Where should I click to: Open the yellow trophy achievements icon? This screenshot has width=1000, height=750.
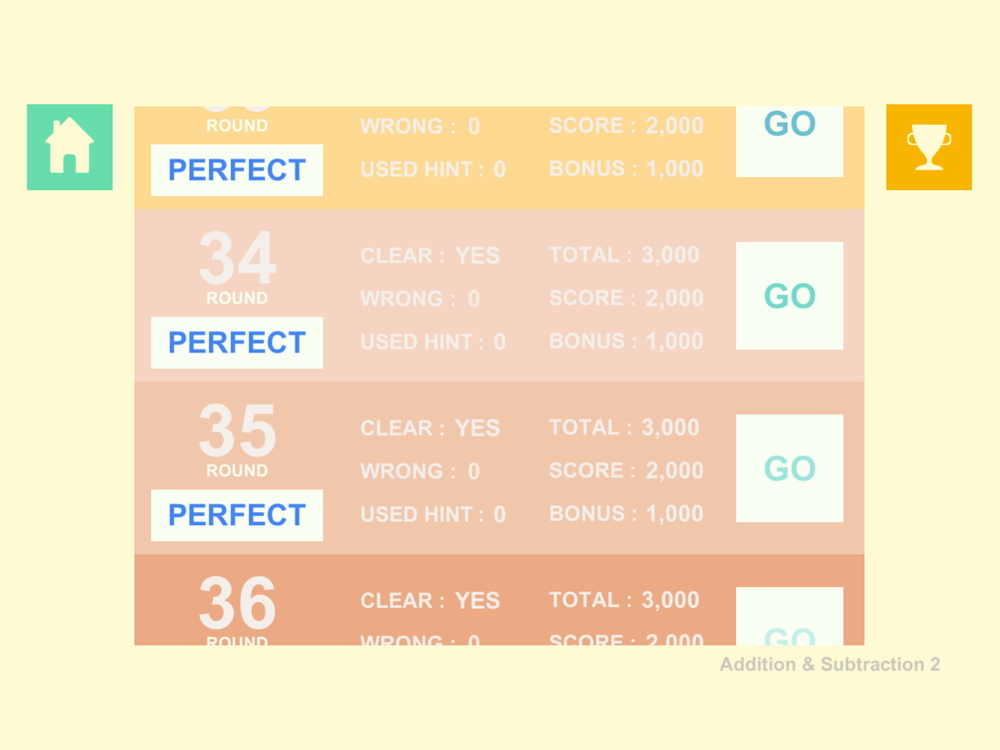(929, 147)
